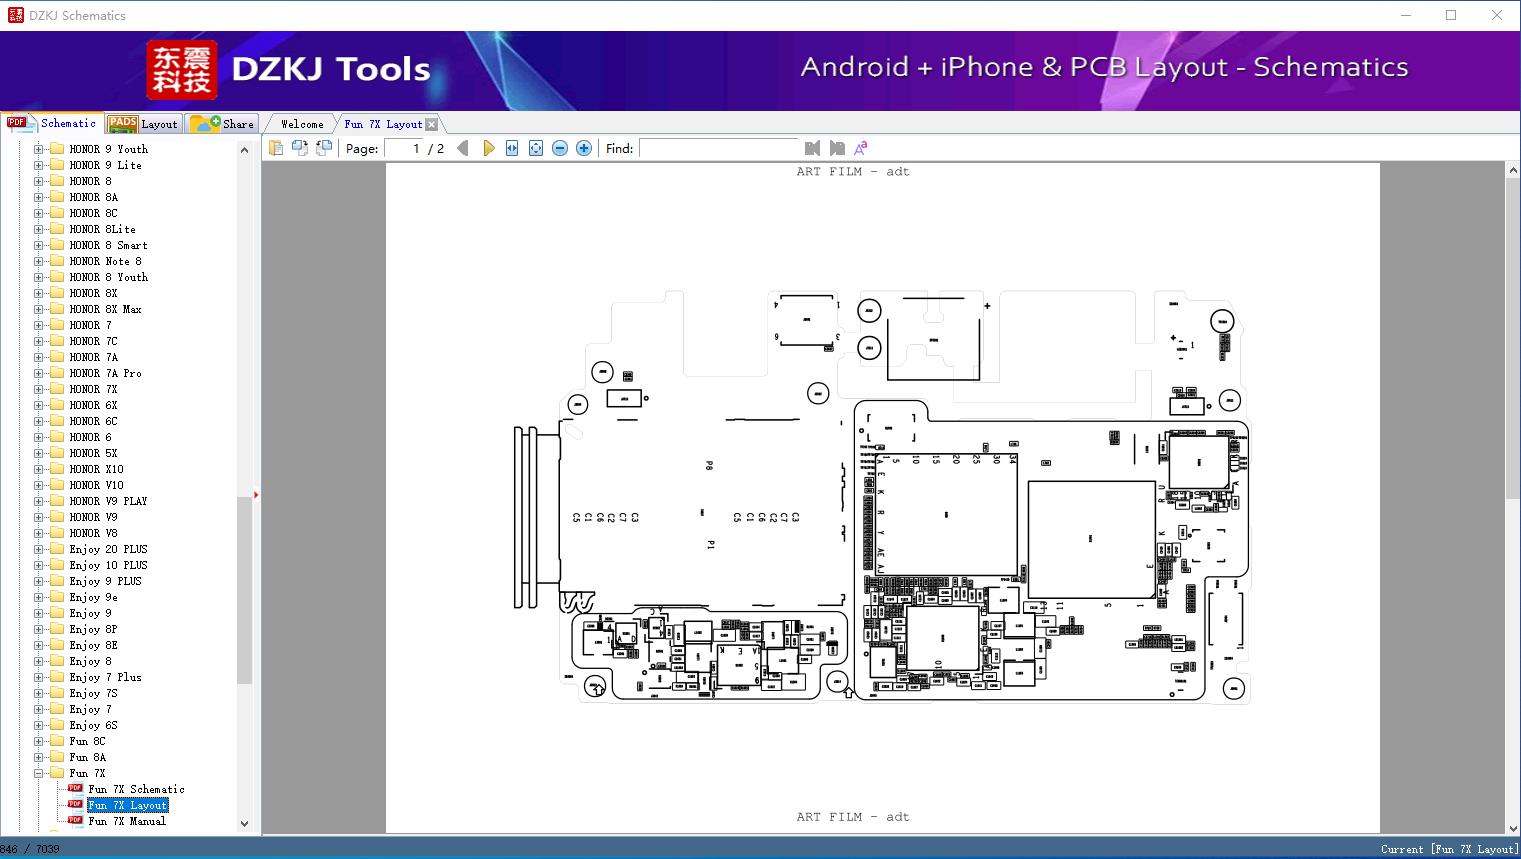Viewport: 1521px width, 859px height.
Task: Click the page number input field
Action: coord(404,148)
